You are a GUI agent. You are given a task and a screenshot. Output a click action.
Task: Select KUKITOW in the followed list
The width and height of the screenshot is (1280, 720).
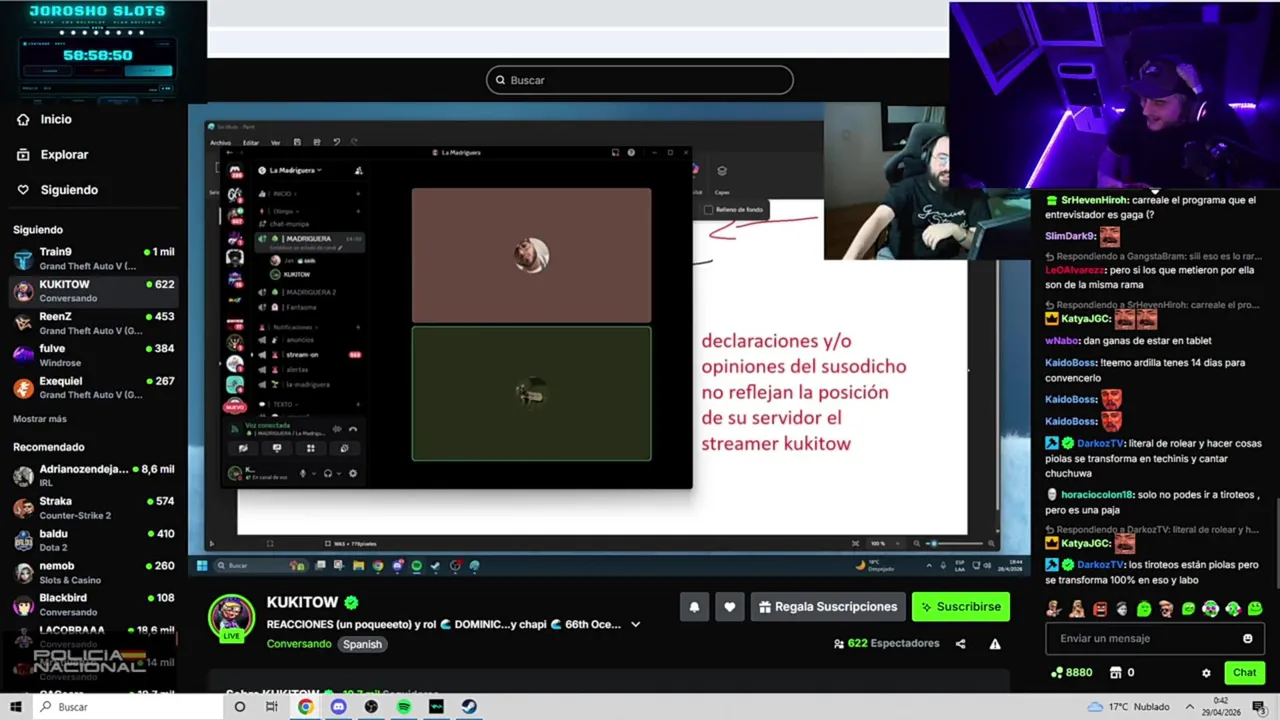tap(93, 291)
